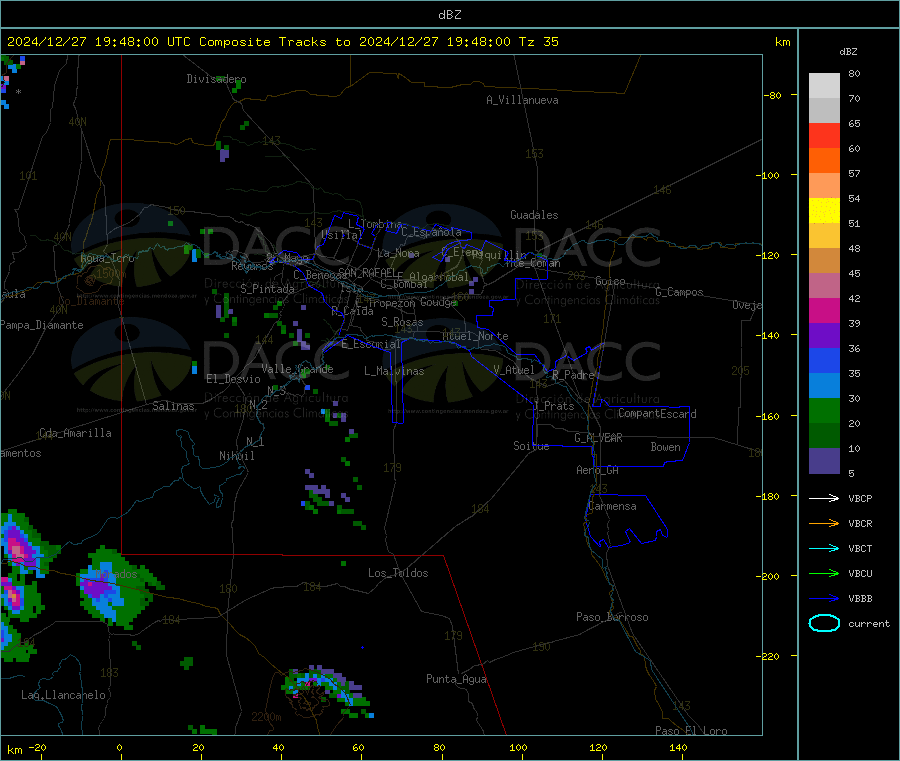Select the 39 dBZ magenta legend swatch
900x761 pixels.
point(824,310)
